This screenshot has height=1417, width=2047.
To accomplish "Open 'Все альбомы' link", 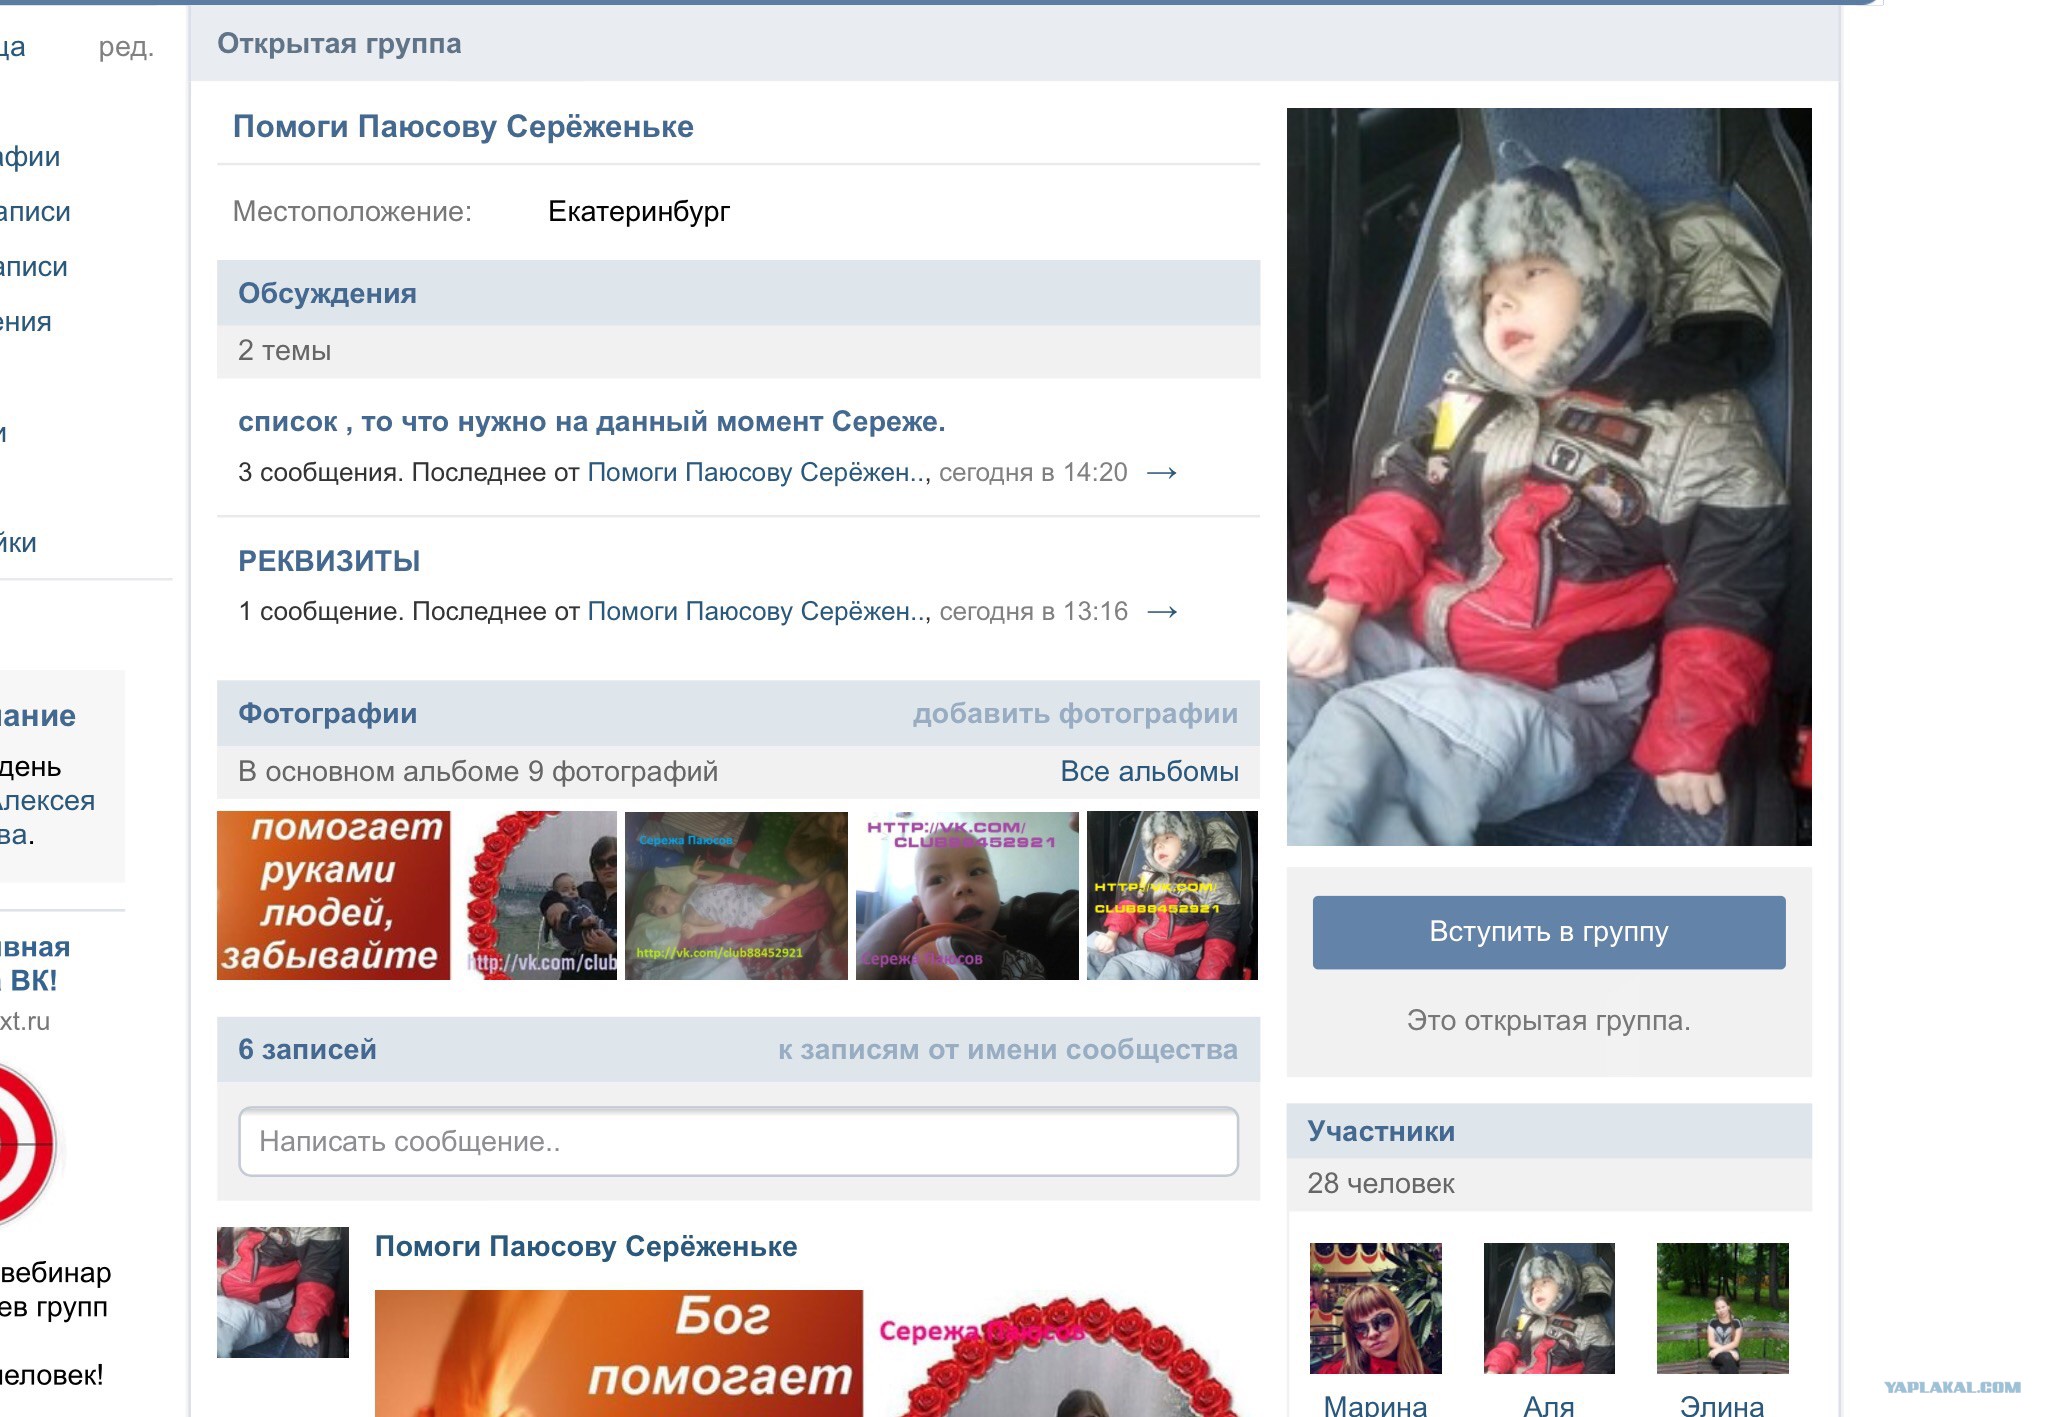I will tap(1149, 772).
